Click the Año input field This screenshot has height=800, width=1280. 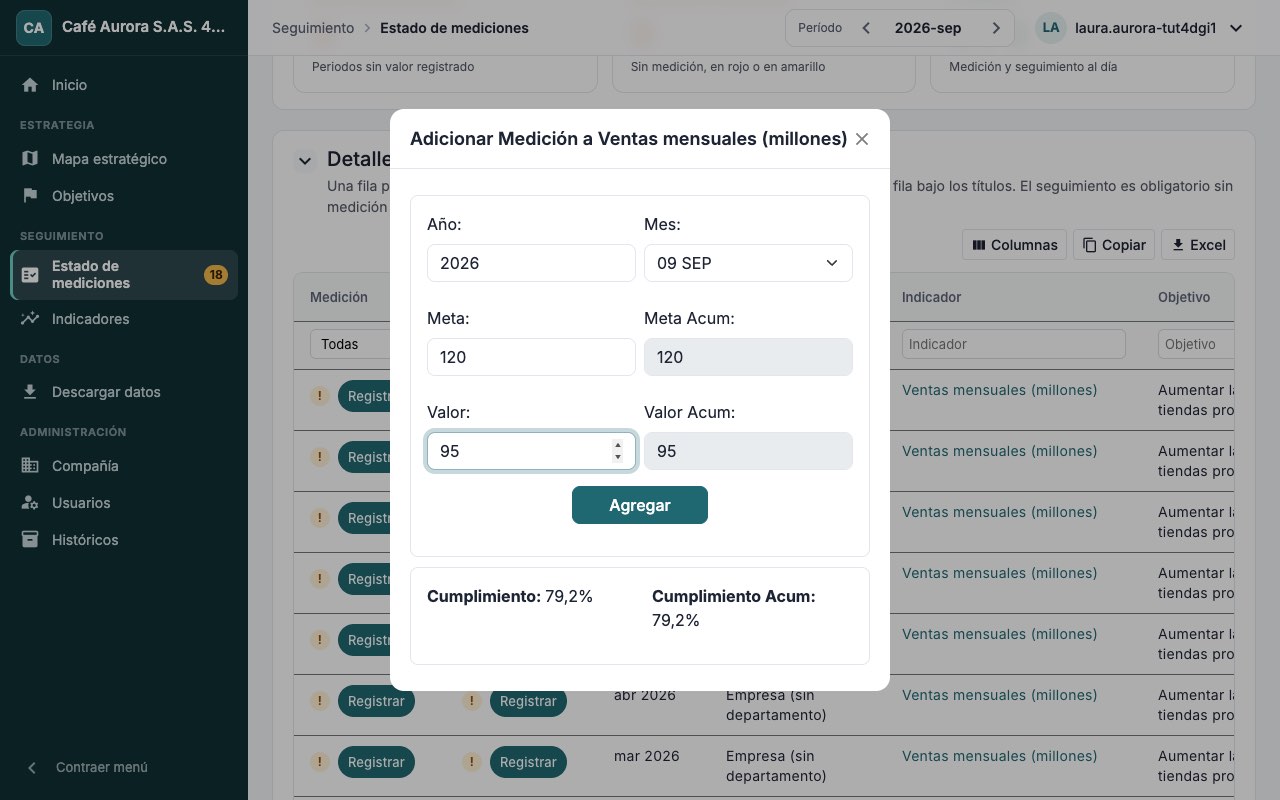(x=531, y=263)
